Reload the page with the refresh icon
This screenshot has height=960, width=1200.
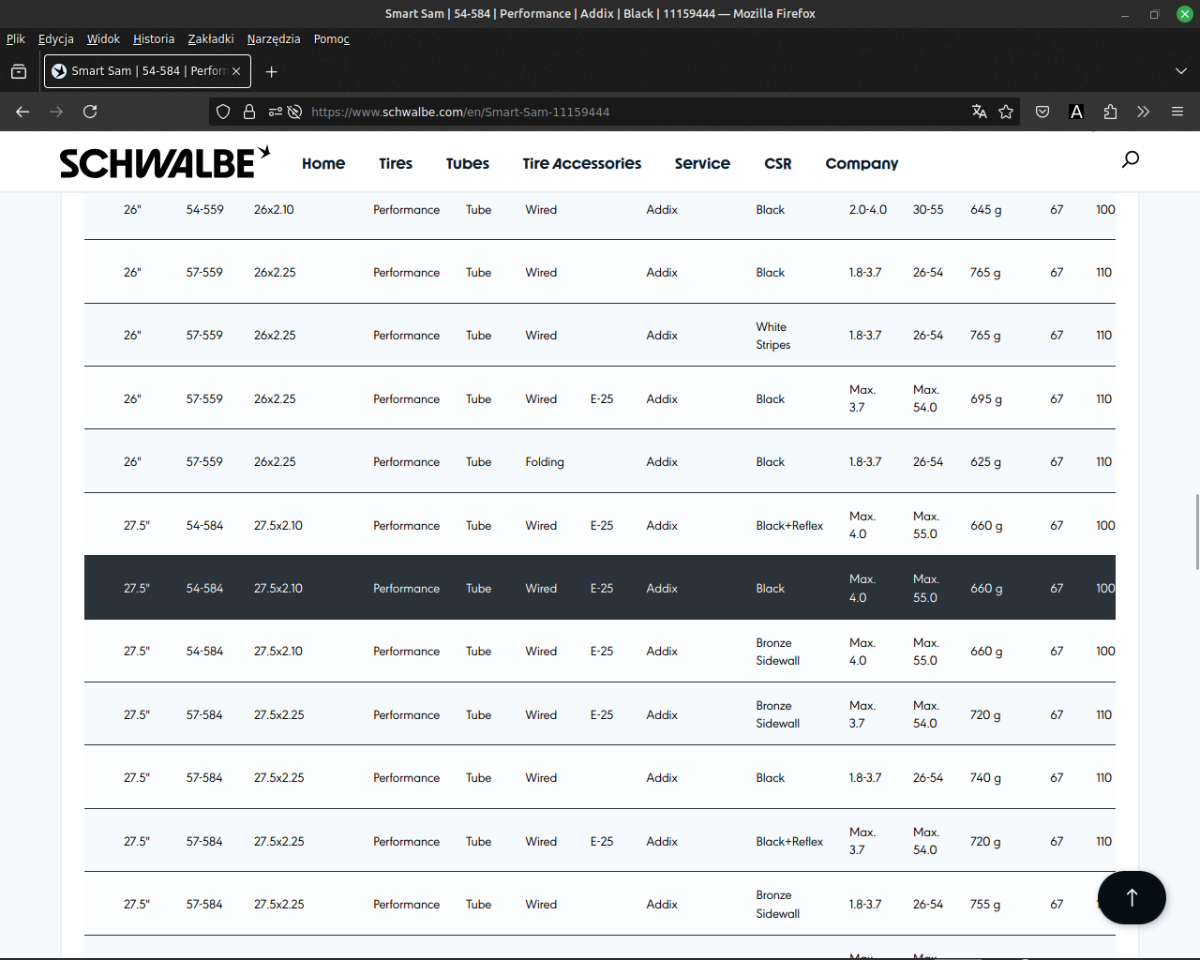point(90,112)
